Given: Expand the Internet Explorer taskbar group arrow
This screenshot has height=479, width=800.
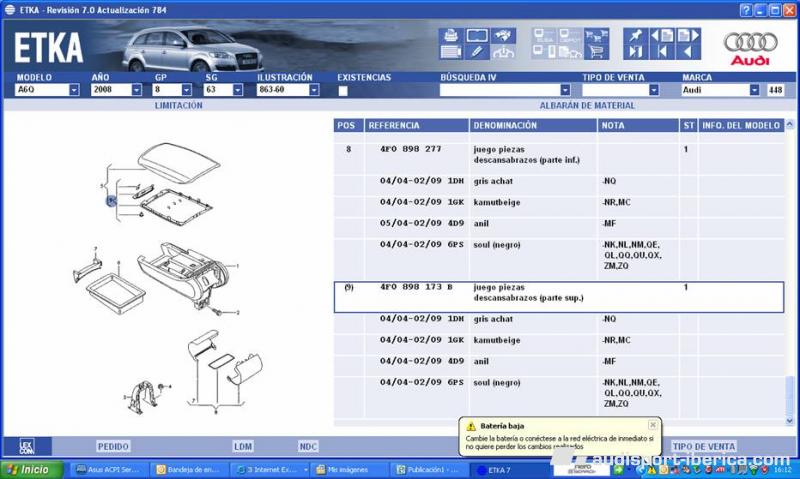Looking at the screenshot, I should [x=305, y=469].
